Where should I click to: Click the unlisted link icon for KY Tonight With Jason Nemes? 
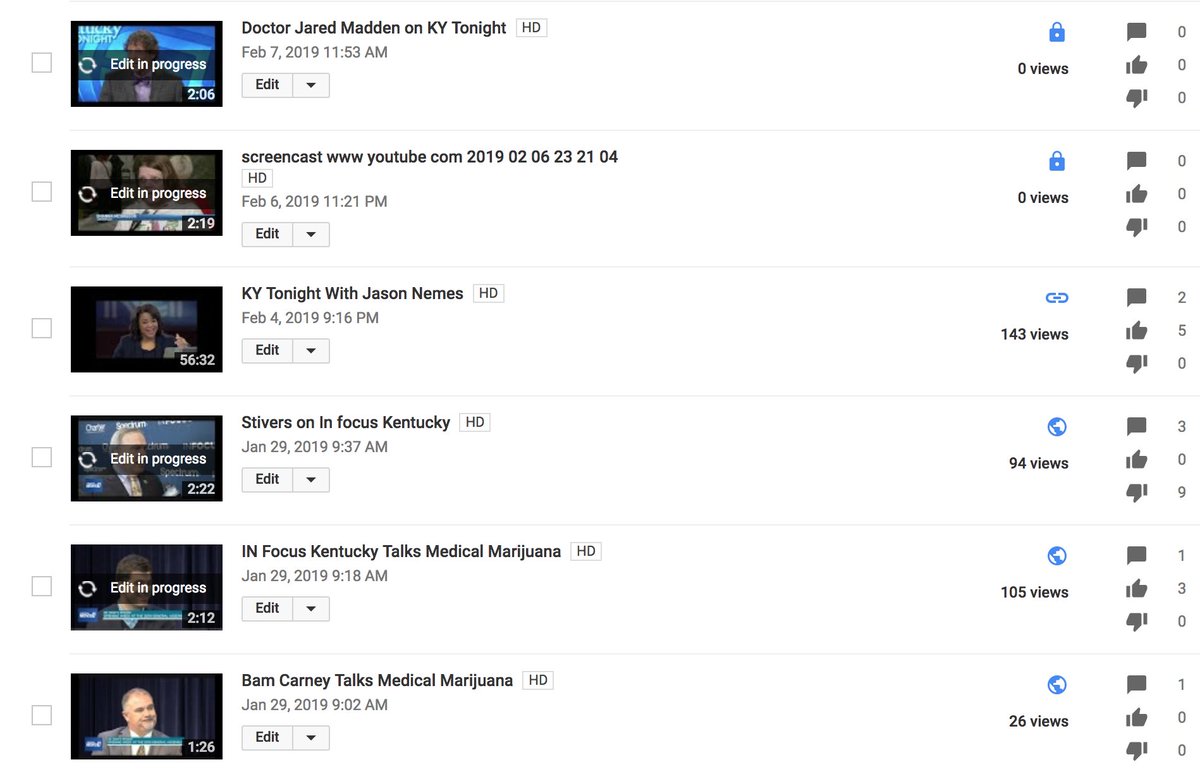point(1056,297)
